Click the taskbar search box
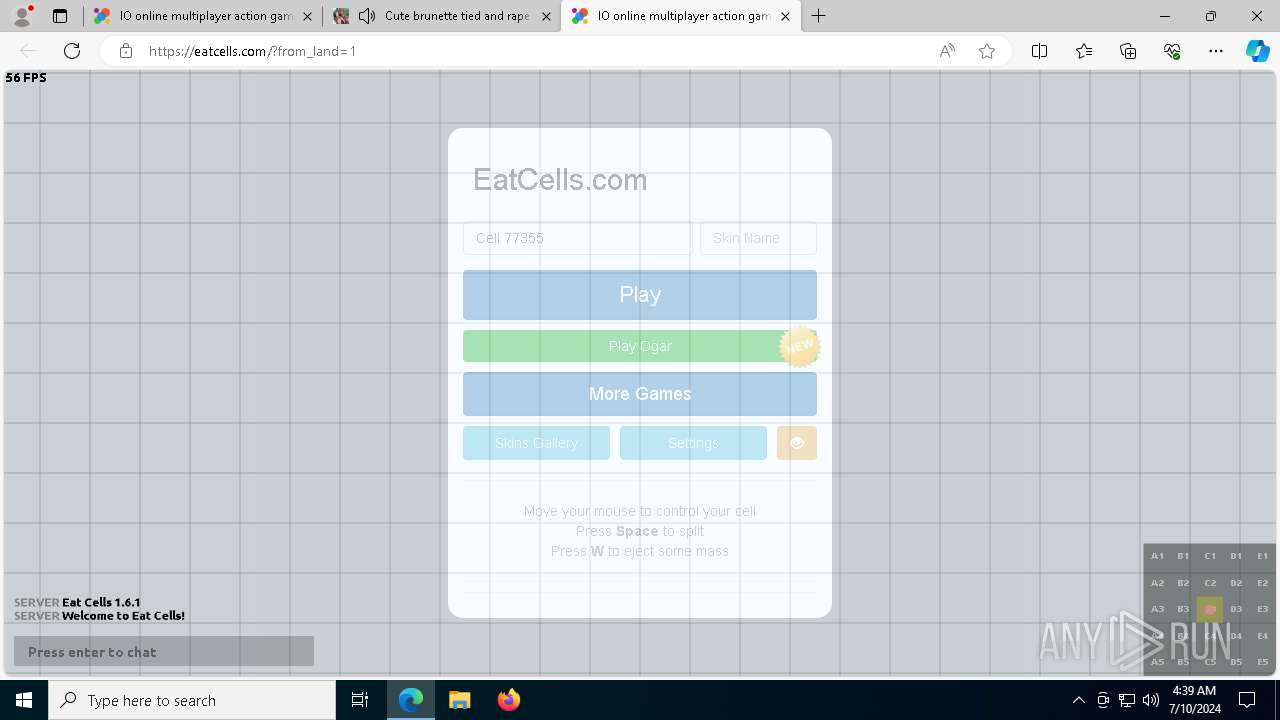Image resolution: width=1280 pixels, height=720 pixels. click(x=192, y=700)
